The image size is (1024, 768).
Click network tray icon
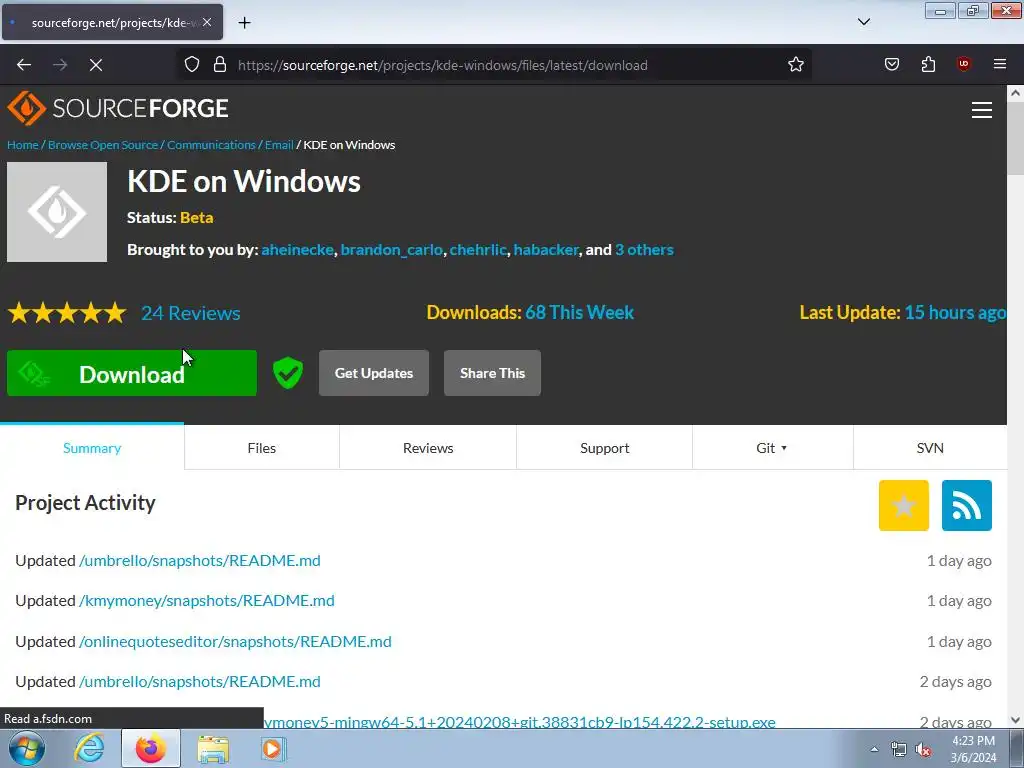click(899, 749)
